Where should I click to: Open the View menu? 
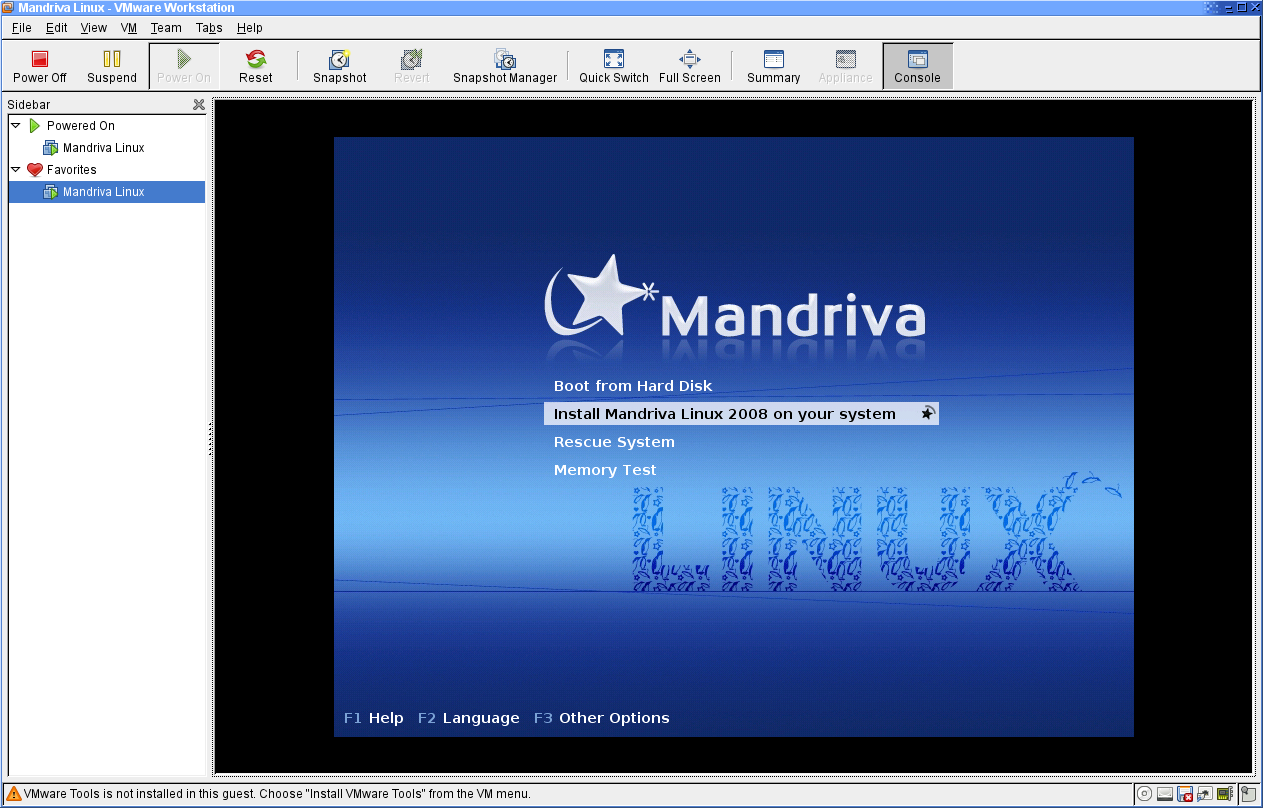pyautogui.click(x=94, y=28)
